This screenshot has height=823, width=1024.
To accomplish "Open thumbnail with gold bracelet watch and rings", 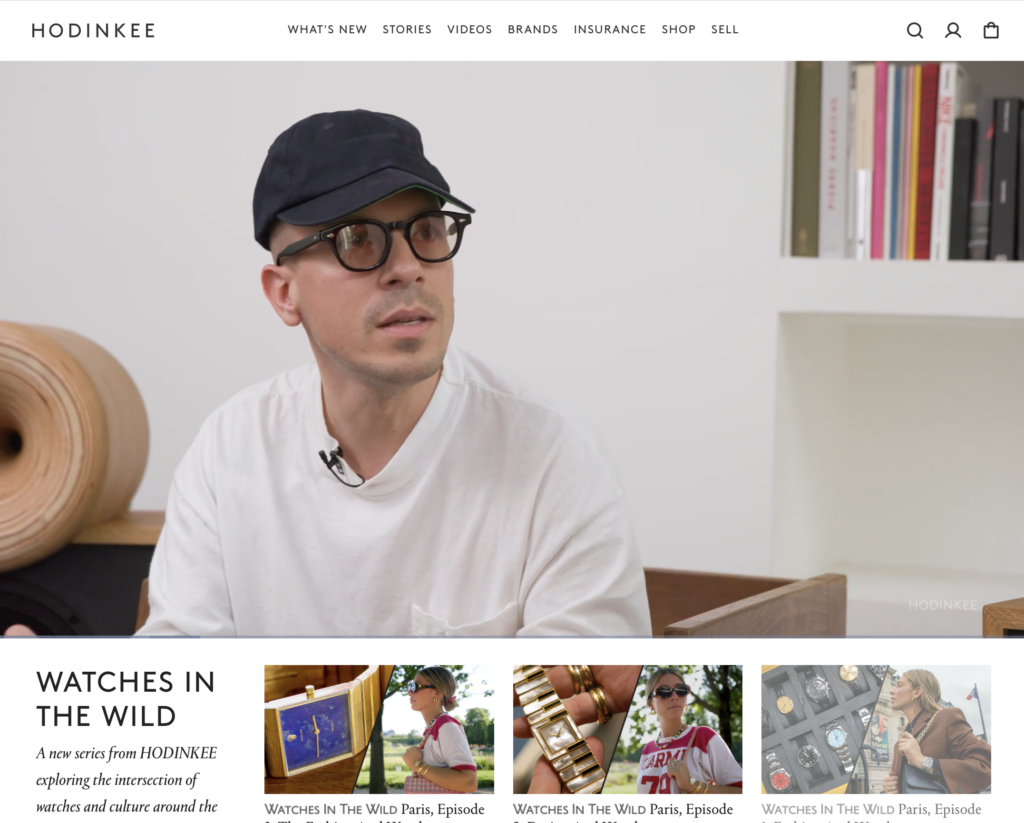I will coord(628,729).
